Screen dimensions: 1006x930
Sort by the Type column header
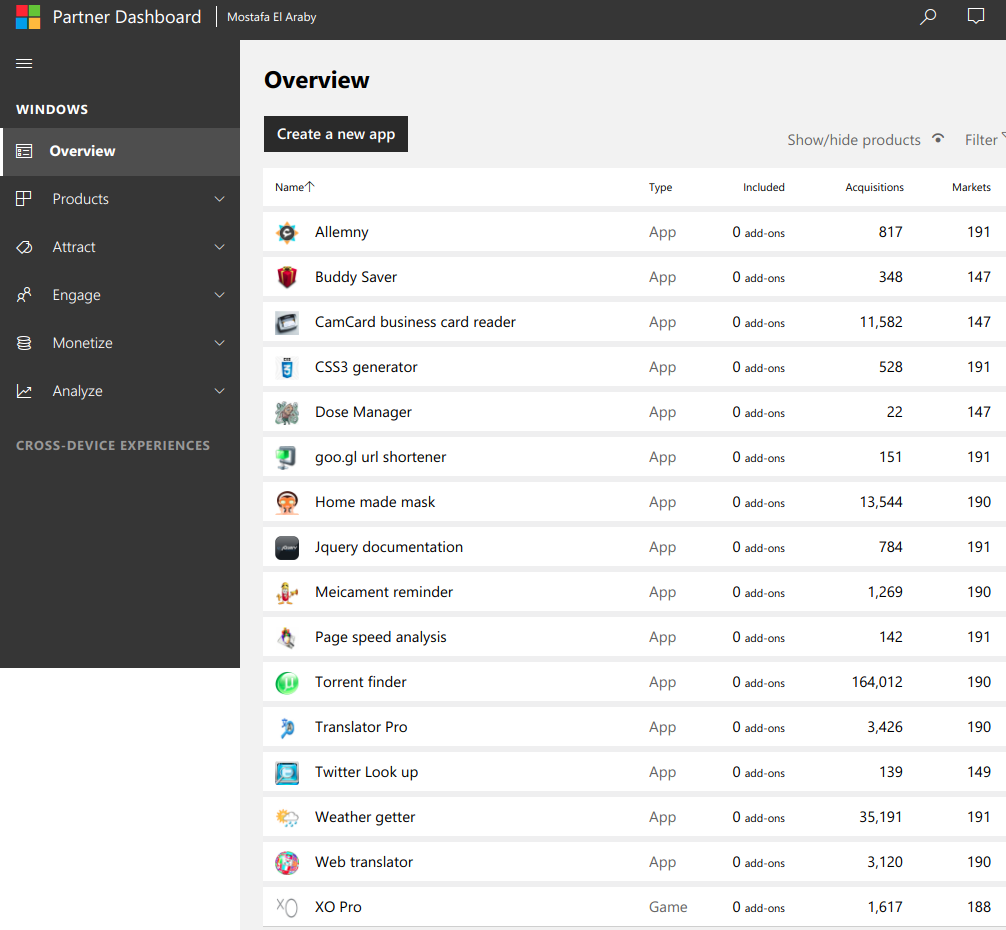point(660,187)
